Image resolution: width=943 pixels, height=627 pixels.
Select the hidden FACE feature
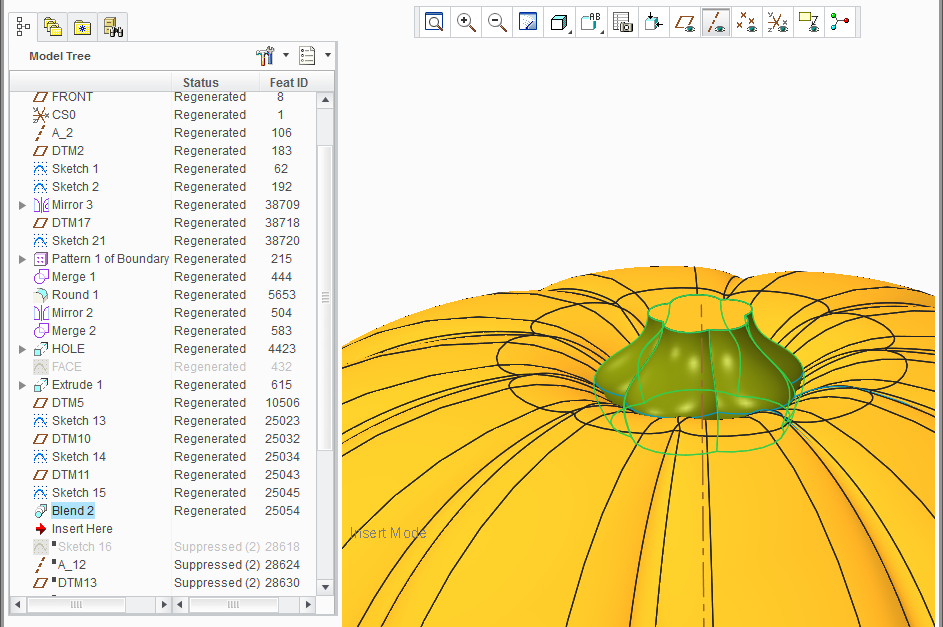tap(67, 367)
